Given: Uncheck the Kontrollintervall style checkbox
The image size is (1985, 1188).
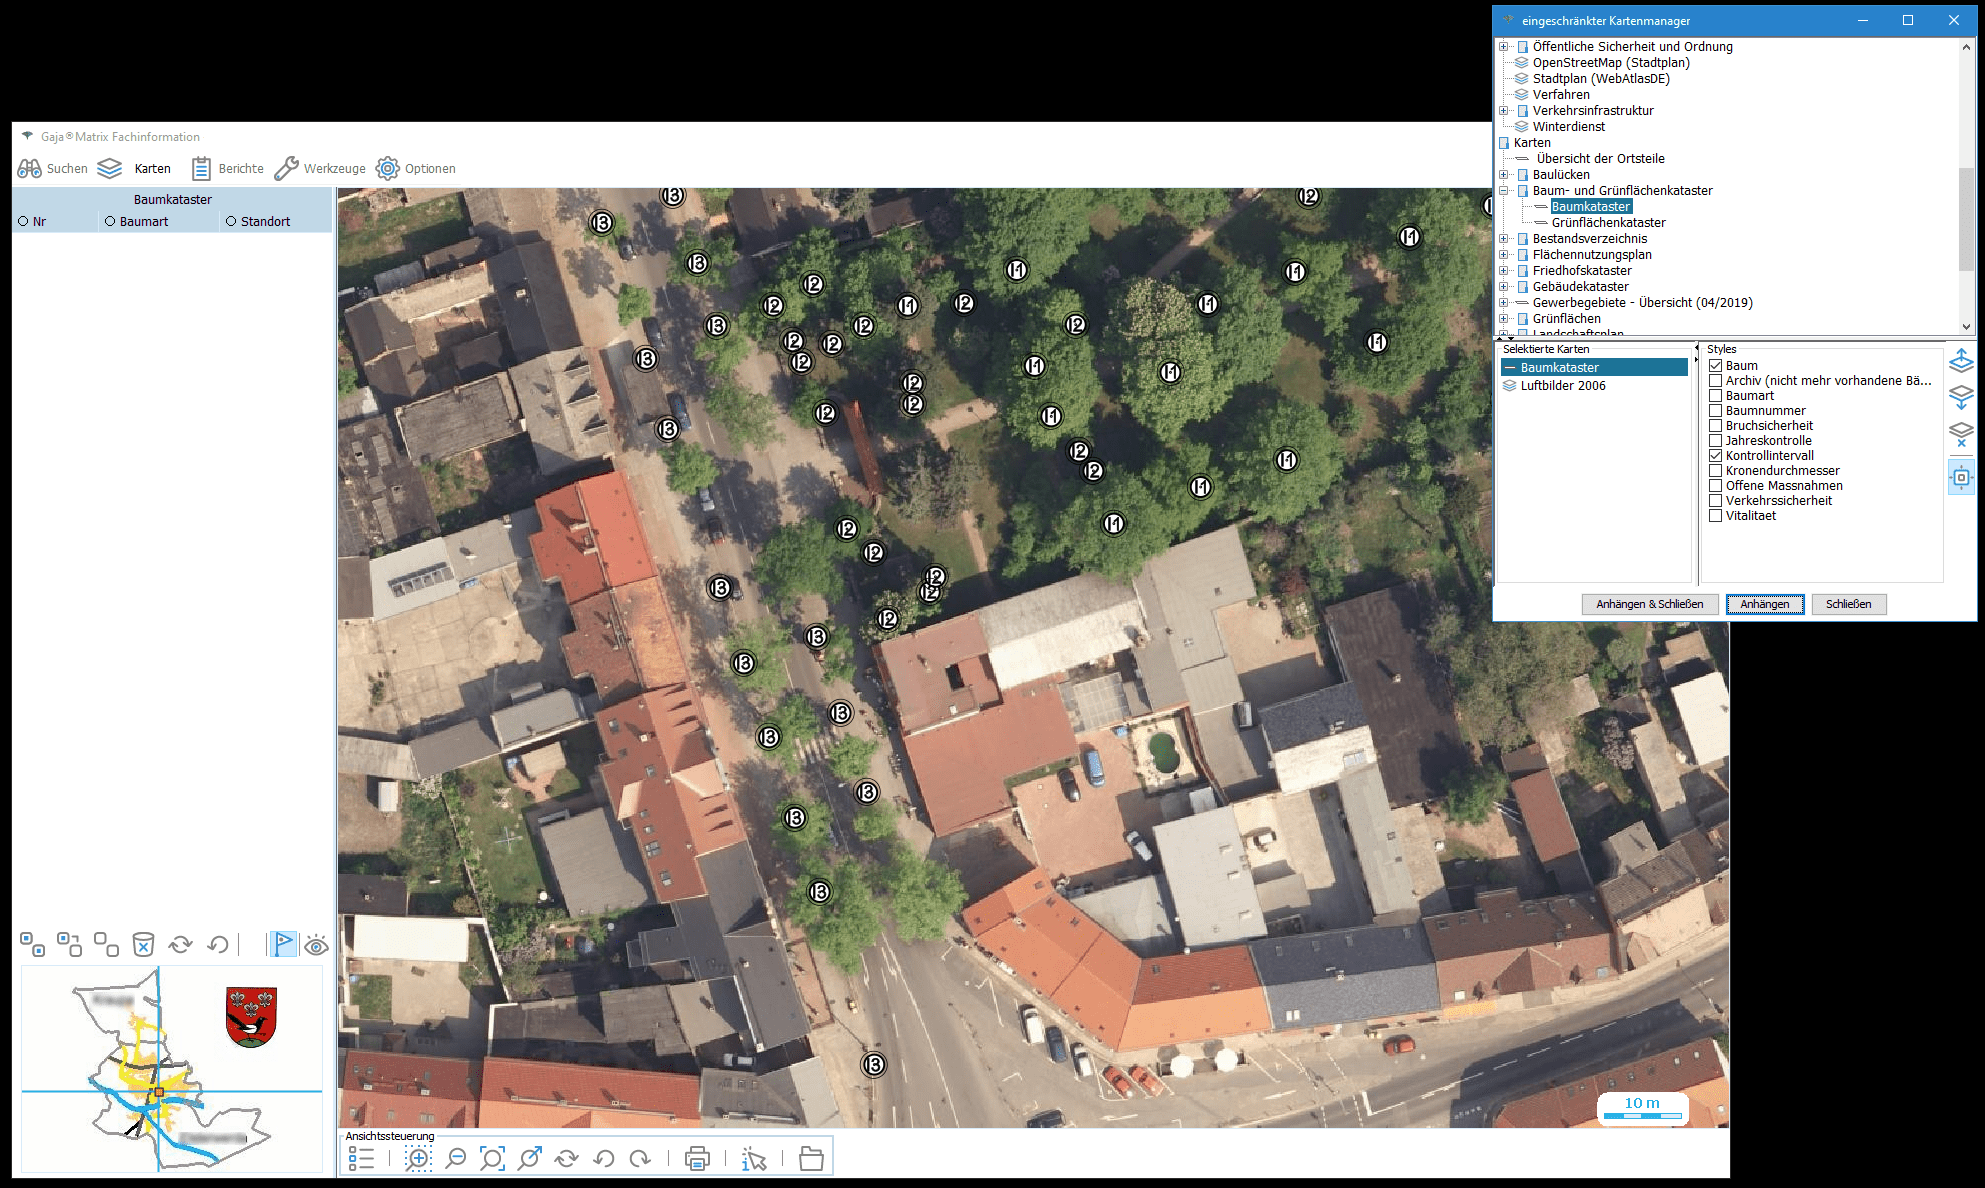Looking at the screenshot, I should 1716,456.
